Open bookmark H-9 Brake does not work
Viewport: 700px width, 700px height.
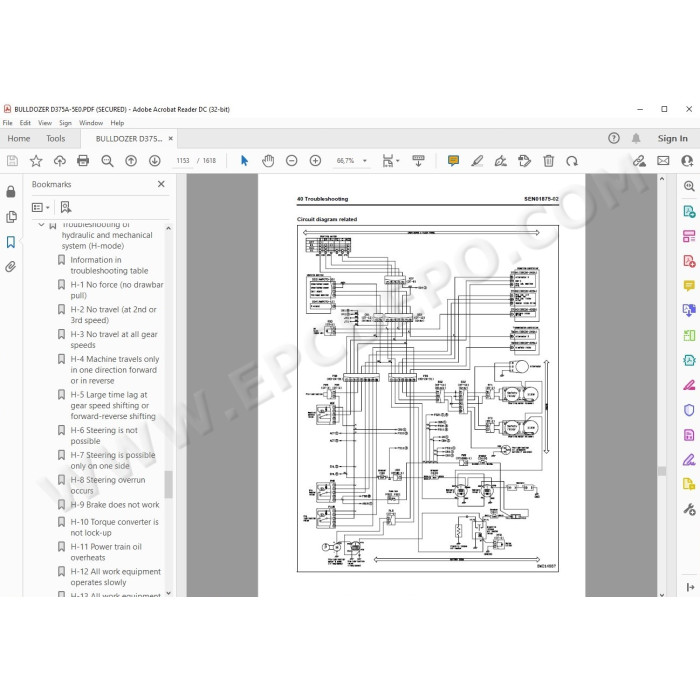[115, 505]
